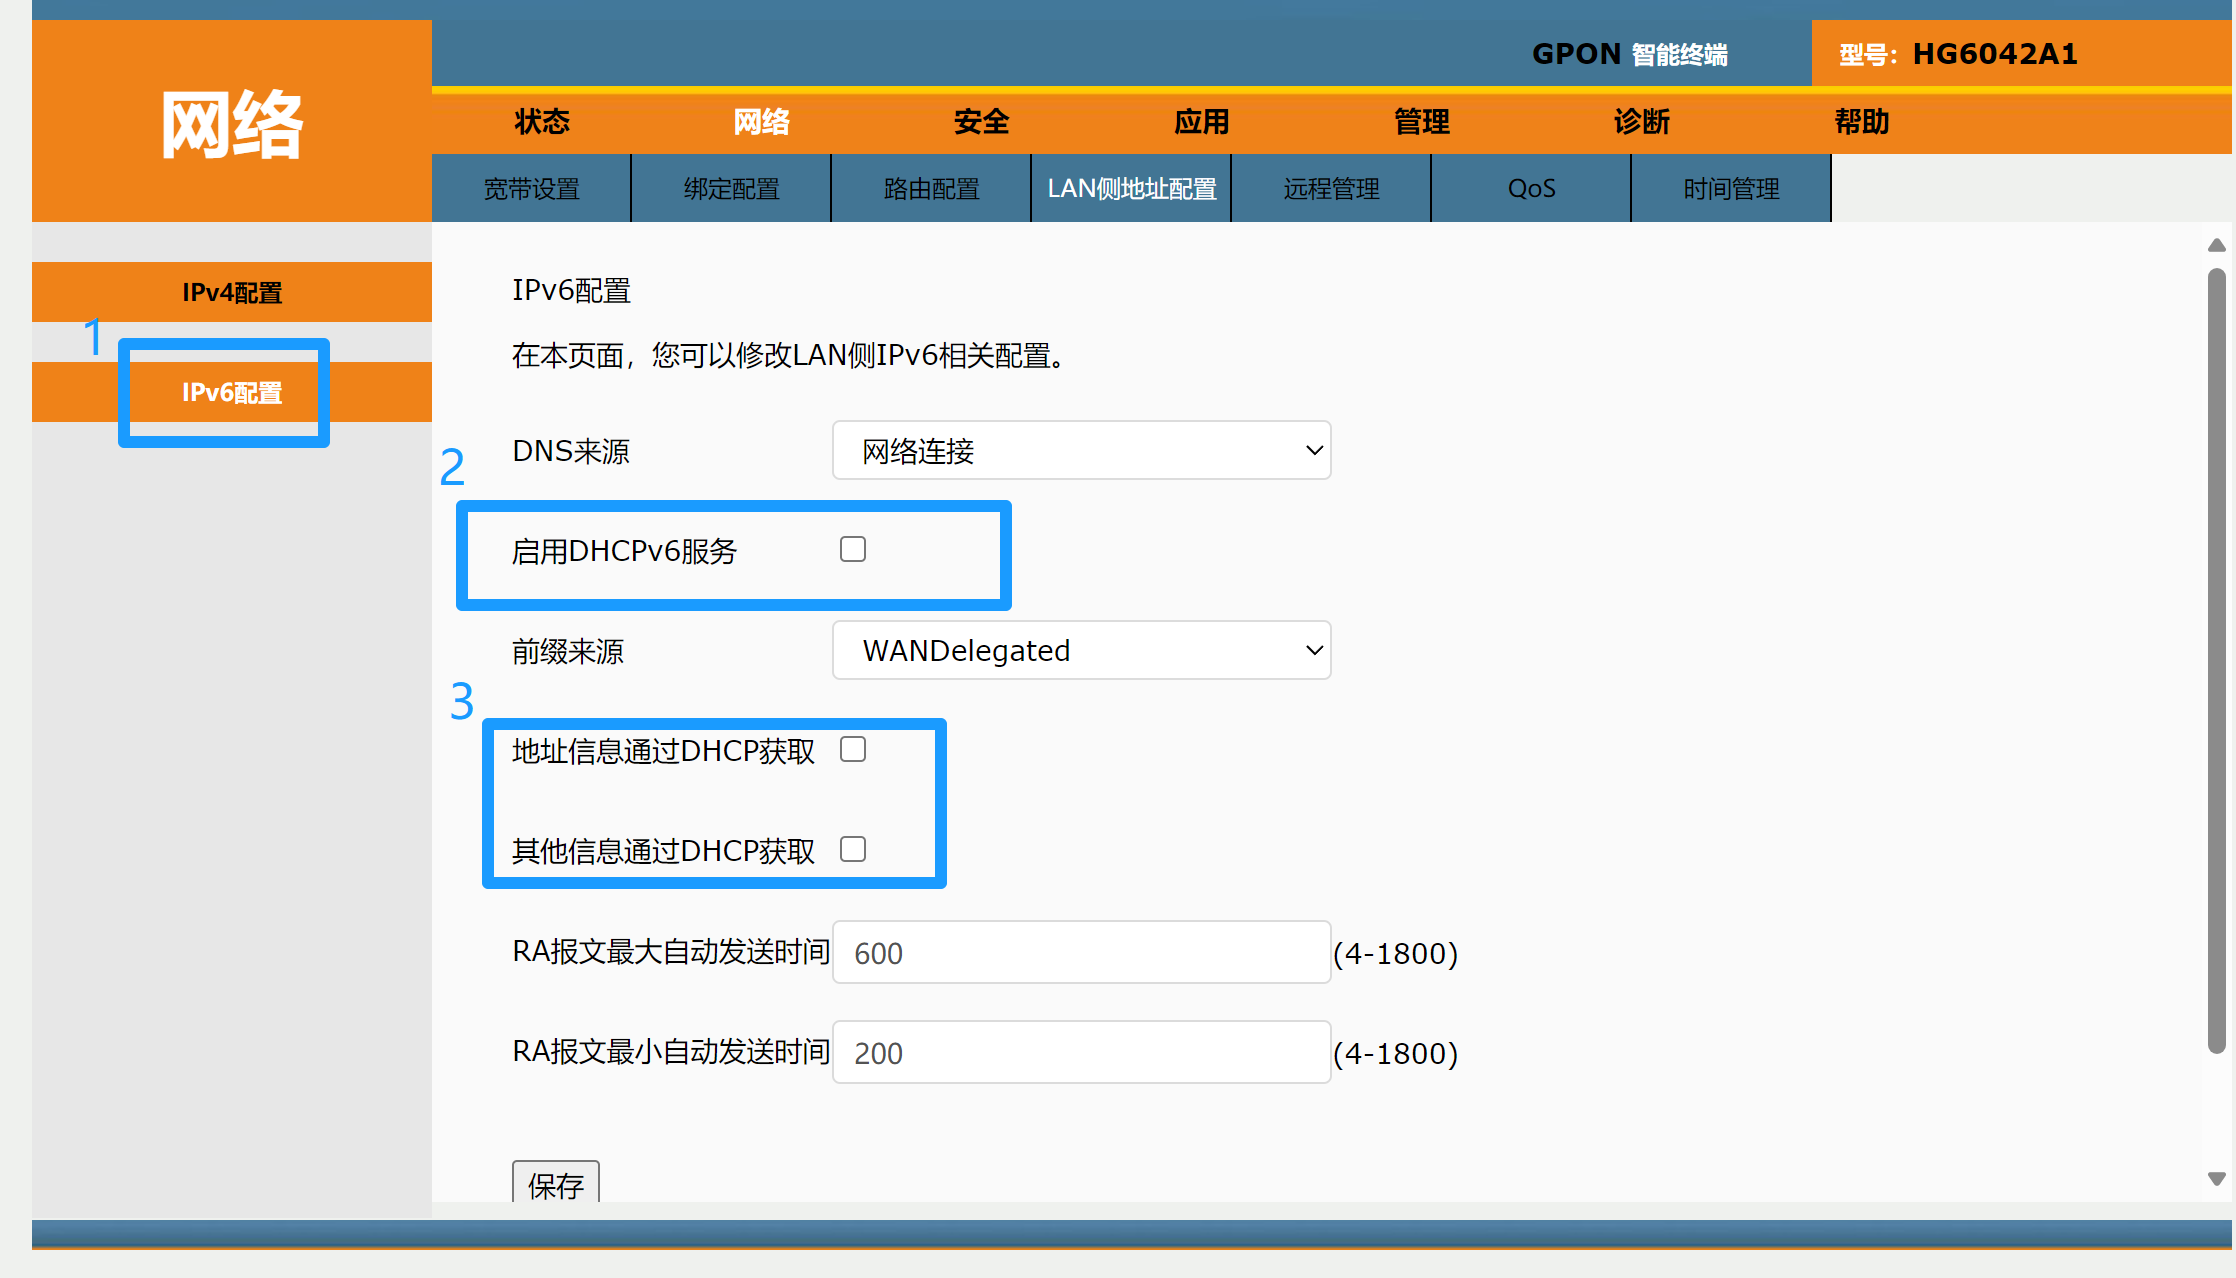Screen dimensions: 2236x1278
Task: Open the 网络 main menu tab
Action: tap(761, 122)
